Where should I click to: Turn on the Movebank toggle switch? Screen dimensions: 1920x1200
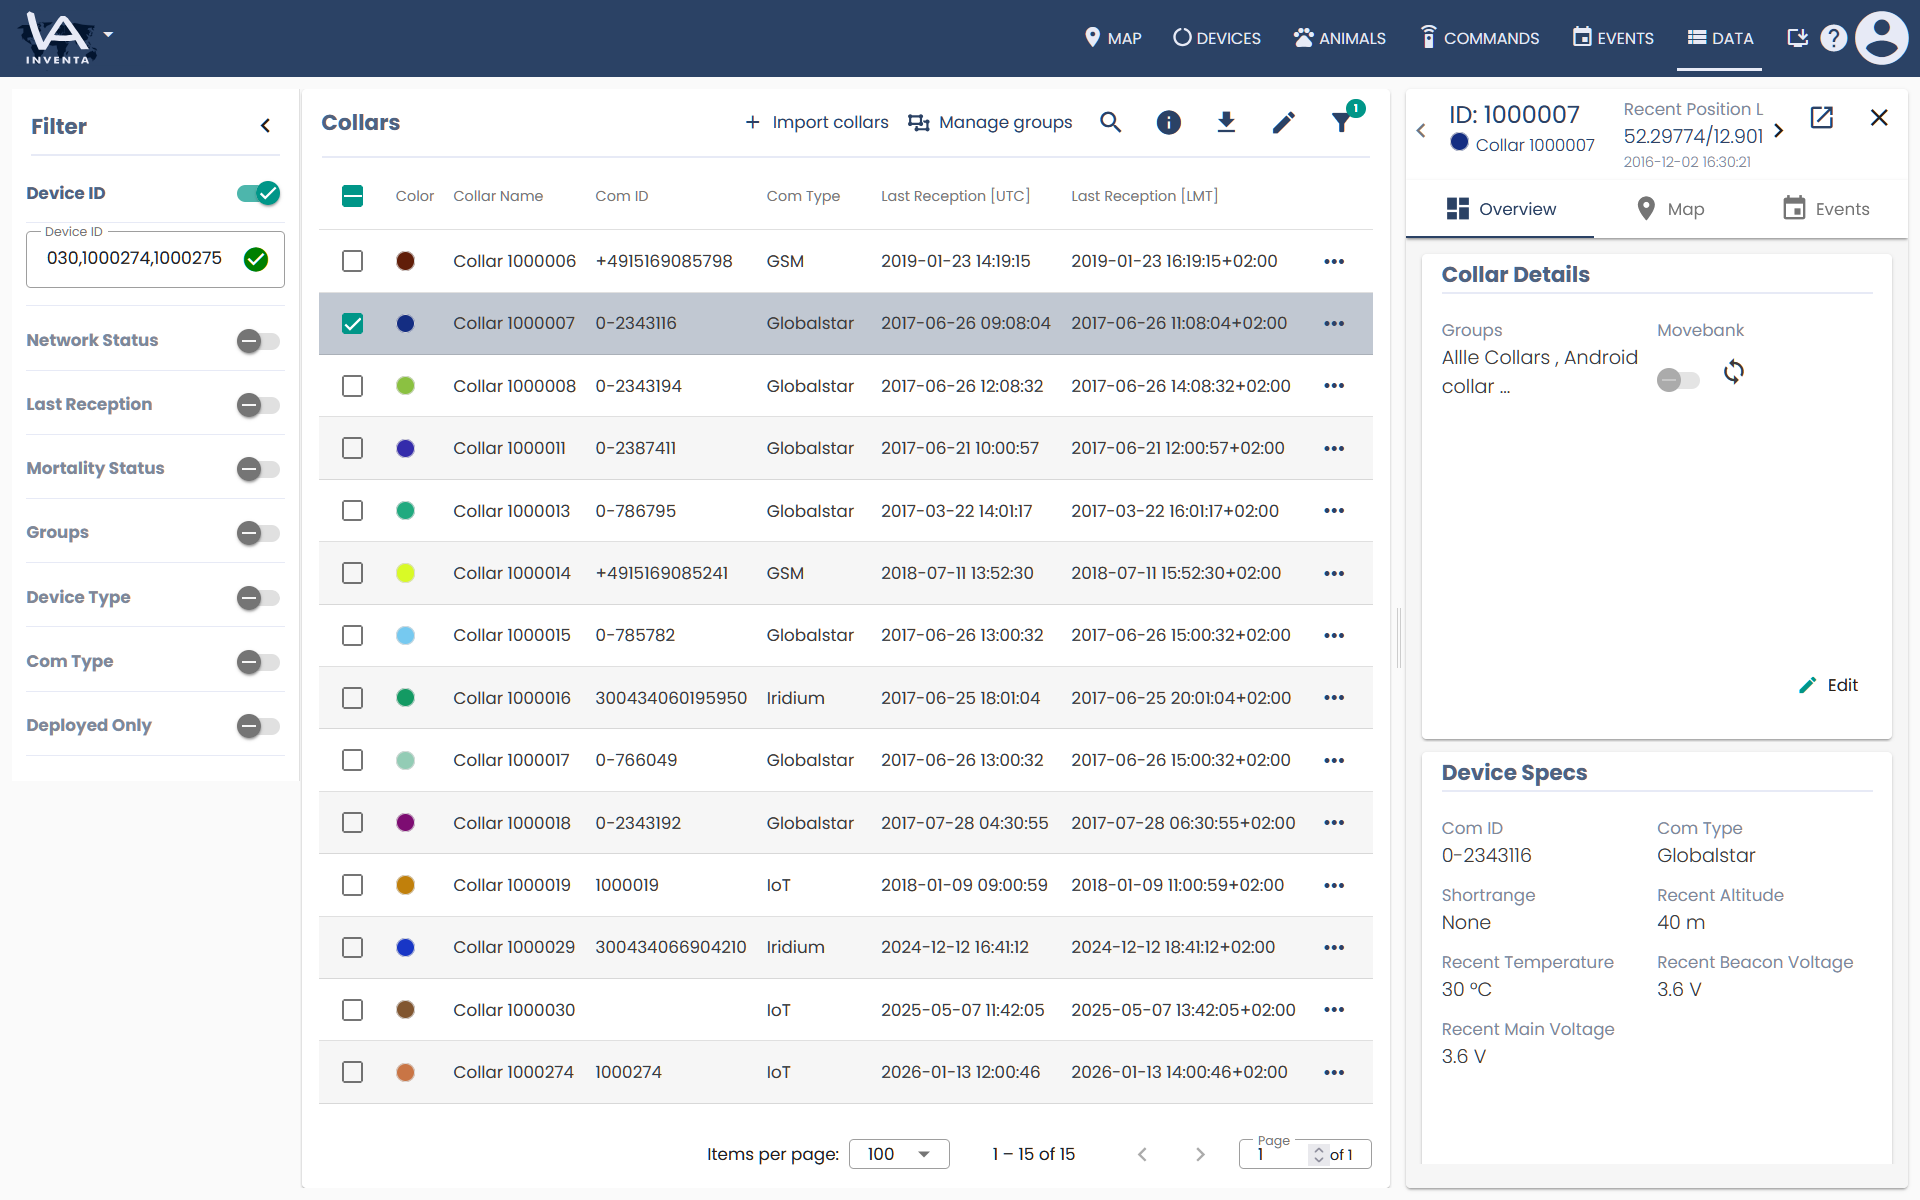1678,380
